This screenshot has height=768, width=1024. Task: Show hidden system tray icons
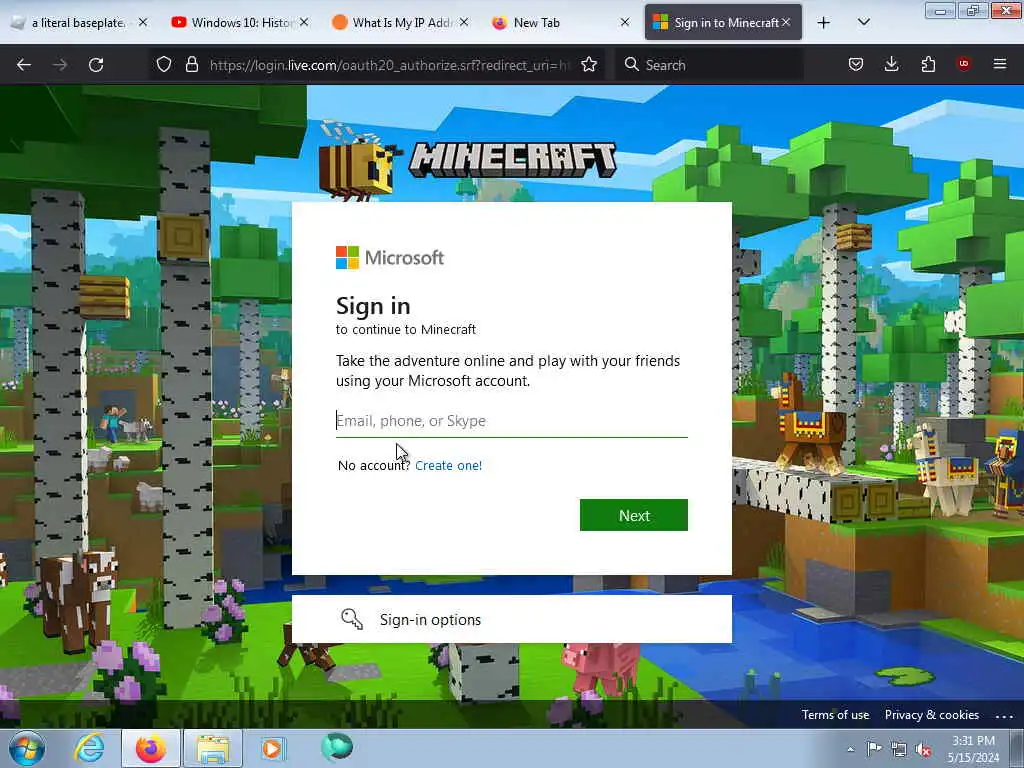[x=850, y=750]
